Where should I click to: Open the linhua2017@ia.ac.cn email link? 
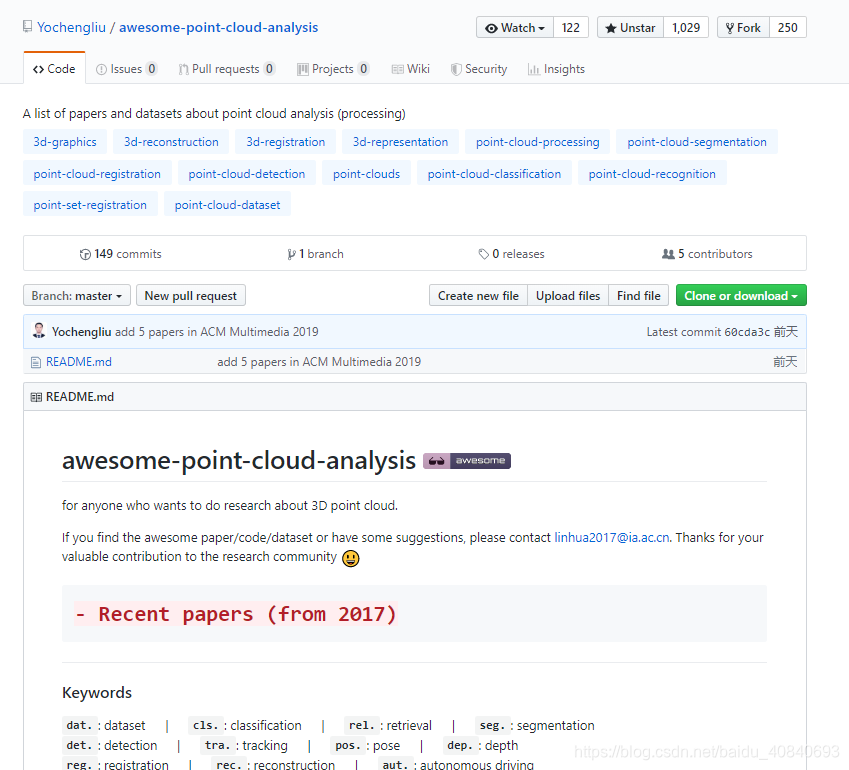612,538
